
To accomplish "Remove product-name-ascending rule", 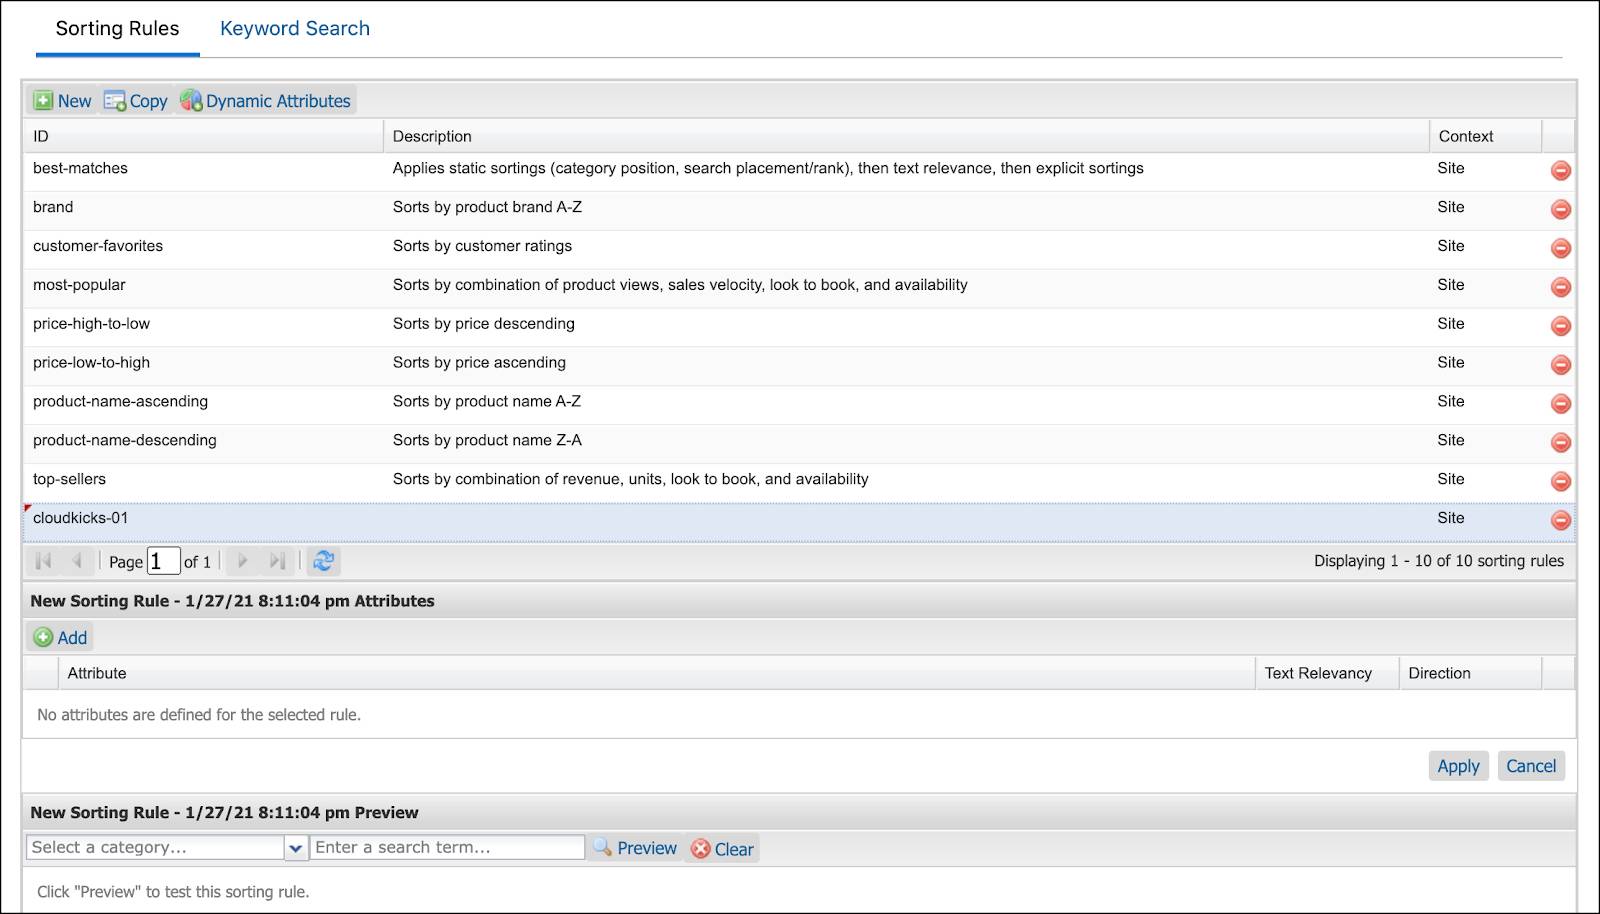I will pyautogui.click(x=1560, y=404).
